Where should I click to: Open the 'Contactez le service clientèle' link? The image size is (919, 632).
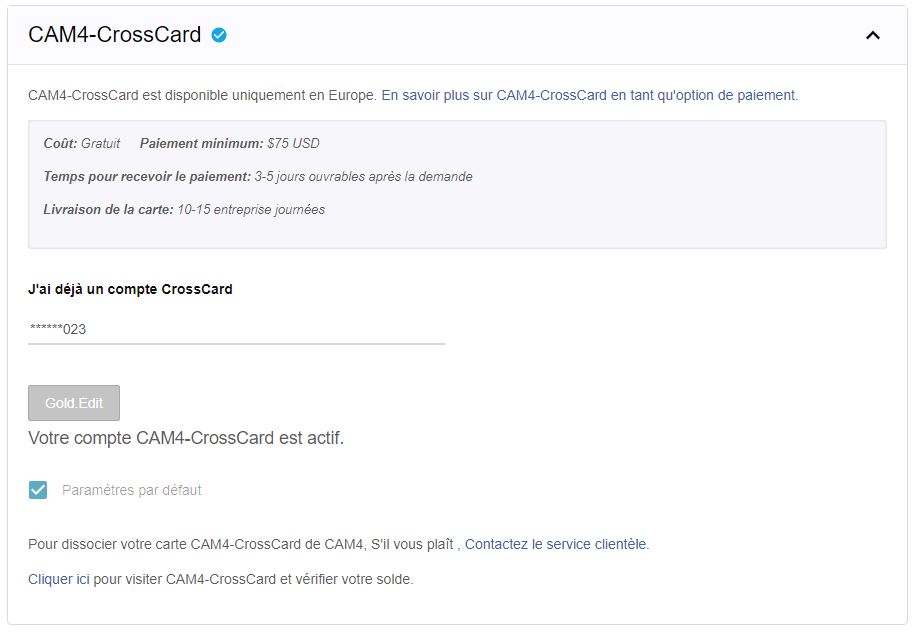point(556,545)
